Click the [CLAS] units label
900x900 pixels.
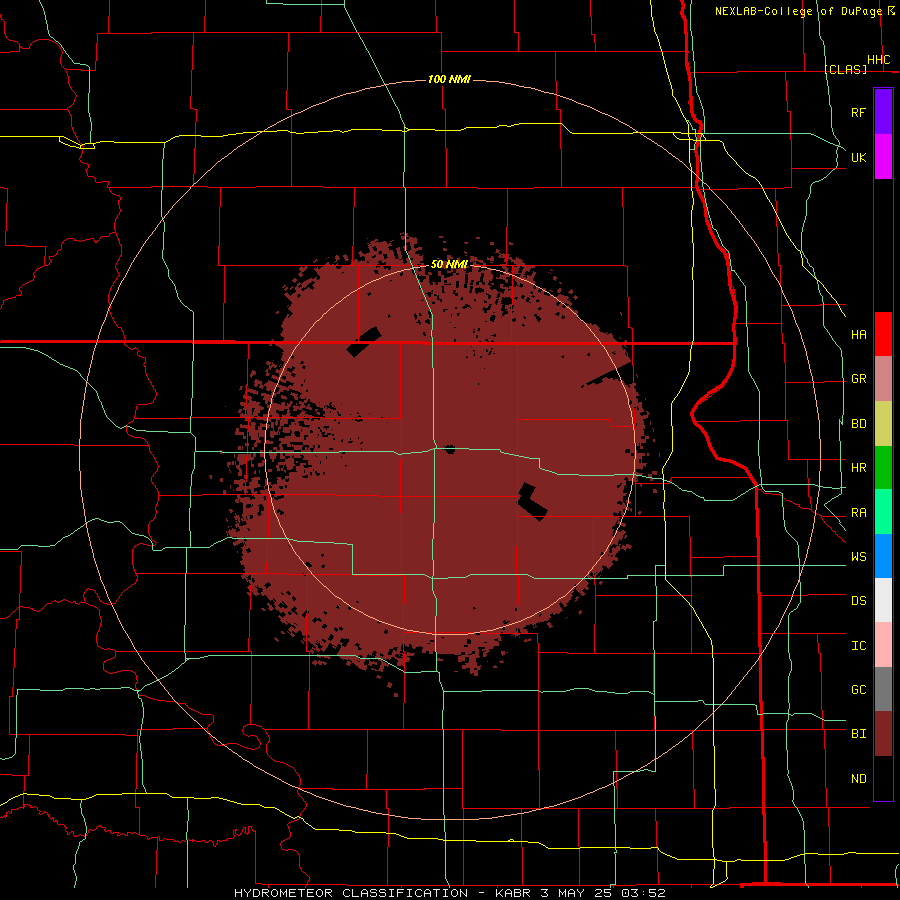coord(845,69)
